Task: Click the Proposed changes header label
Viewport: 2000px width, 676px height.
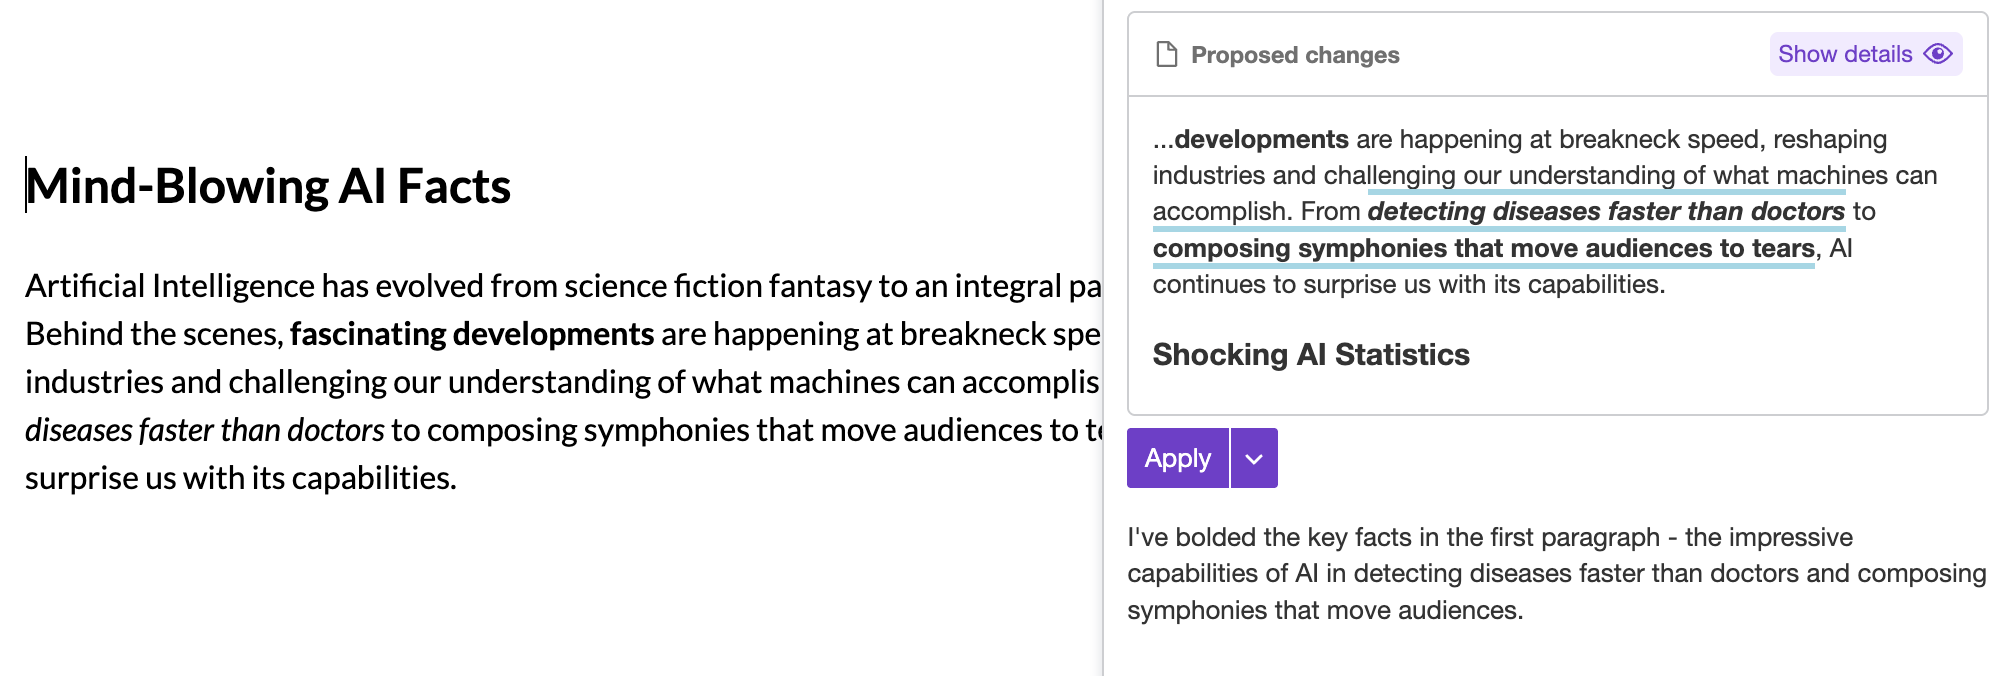Action: 1294,54
